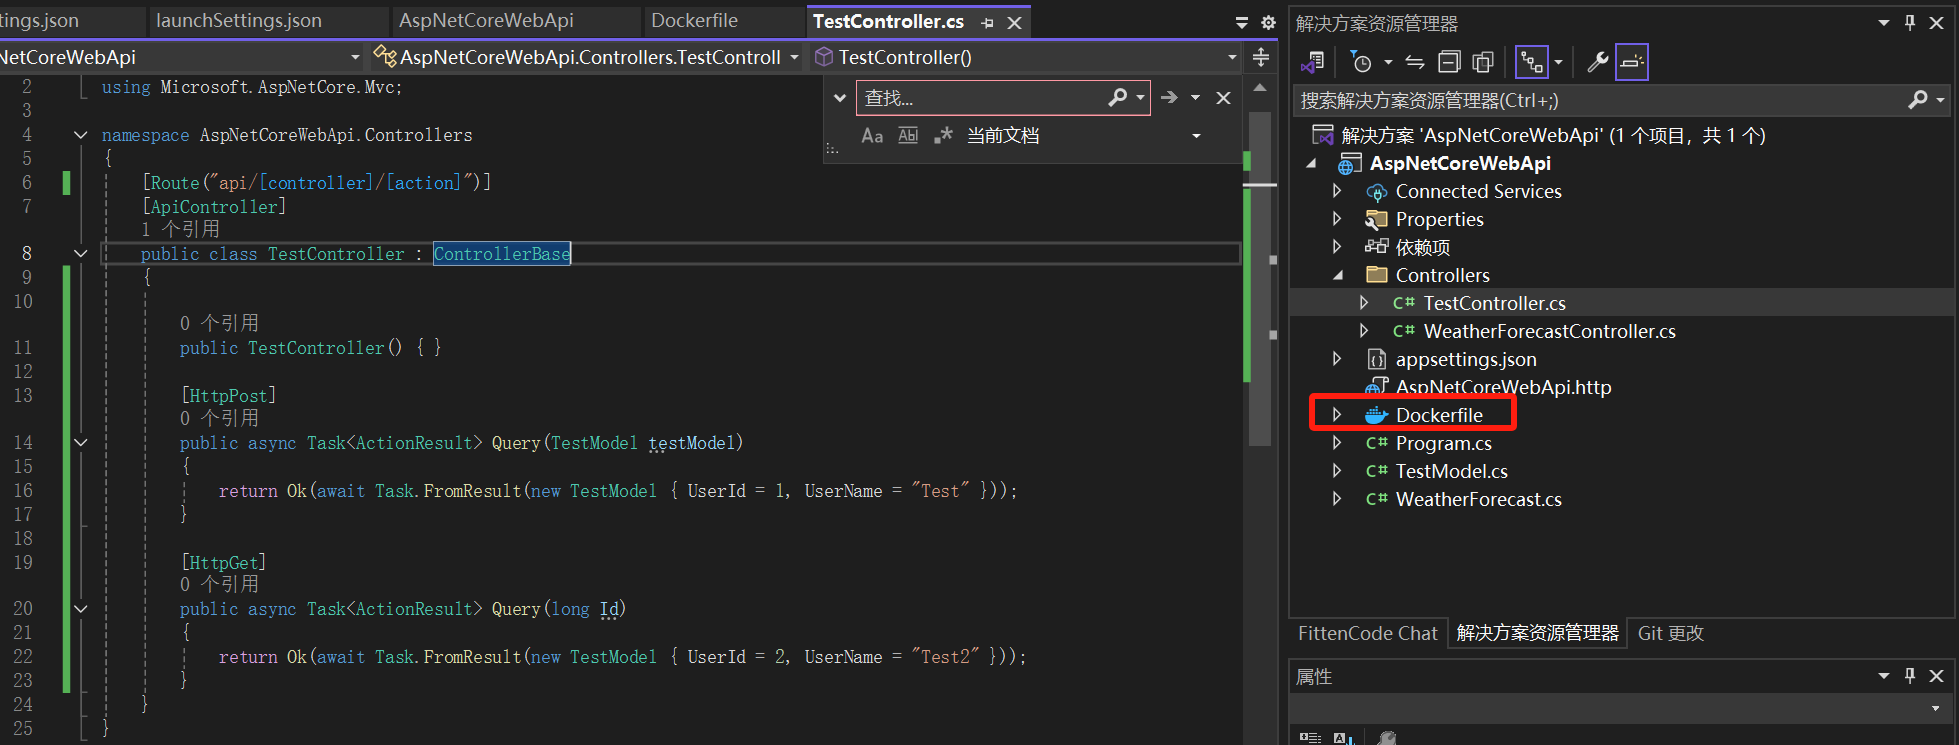This screenshot has width=1959, height=745.
Task: Open pending changes filter dropdown arrow
Action: pyautogui.click(x=1388, y=62)
